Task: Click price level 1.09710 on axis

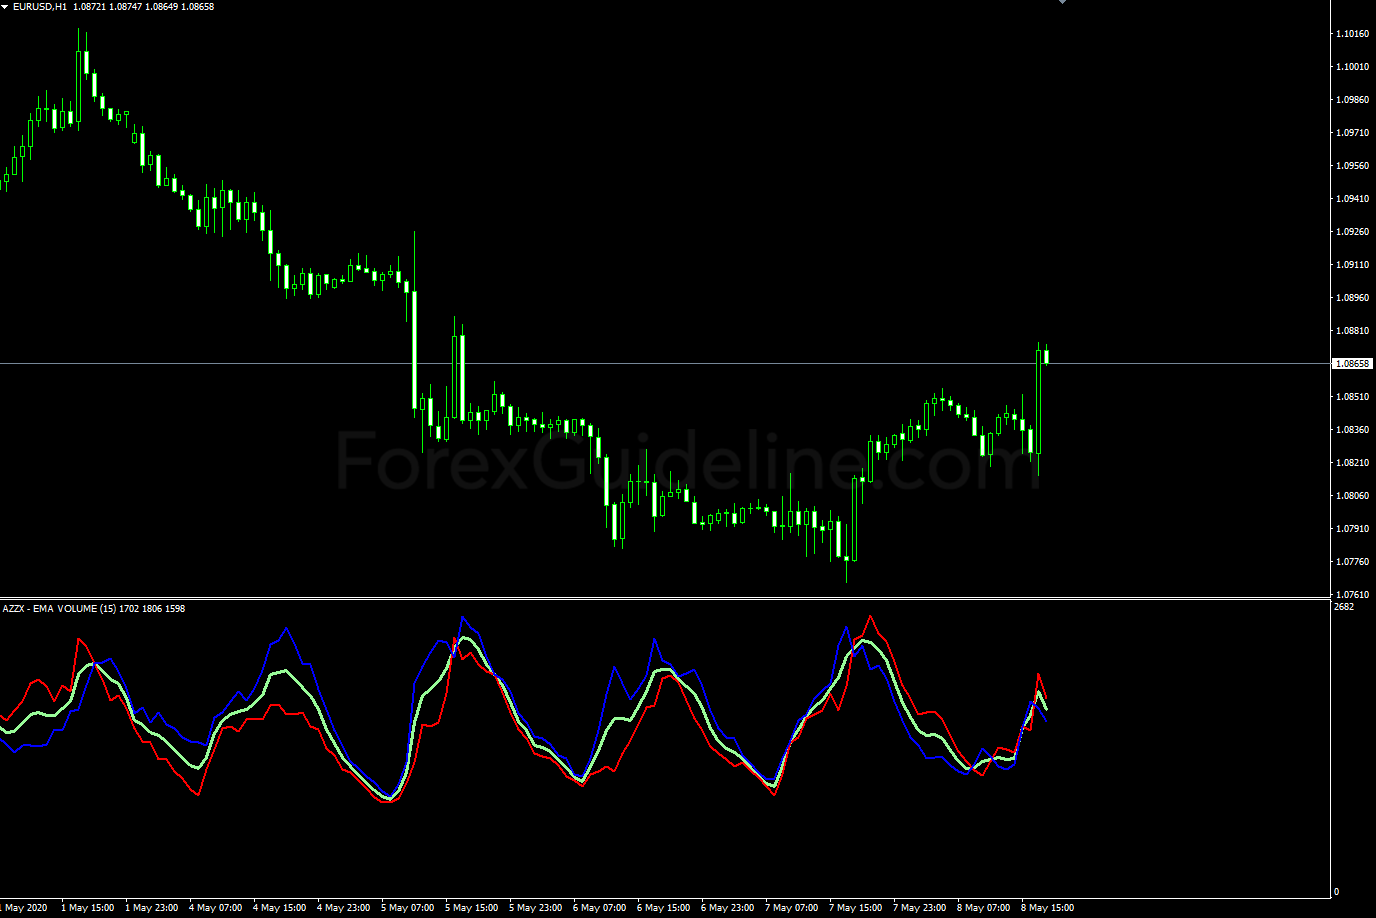Action: point(1353,133)
